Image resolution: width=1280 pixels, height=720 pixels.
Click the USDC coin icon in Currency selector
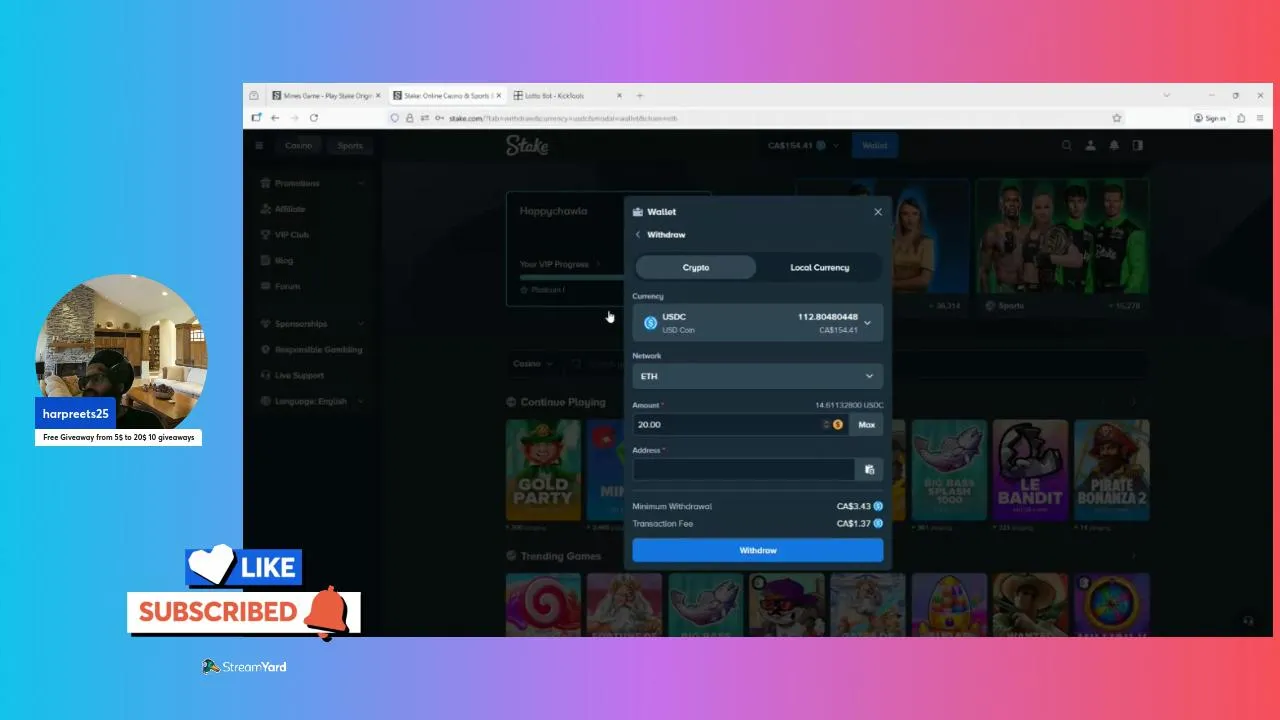coord(650,323)
